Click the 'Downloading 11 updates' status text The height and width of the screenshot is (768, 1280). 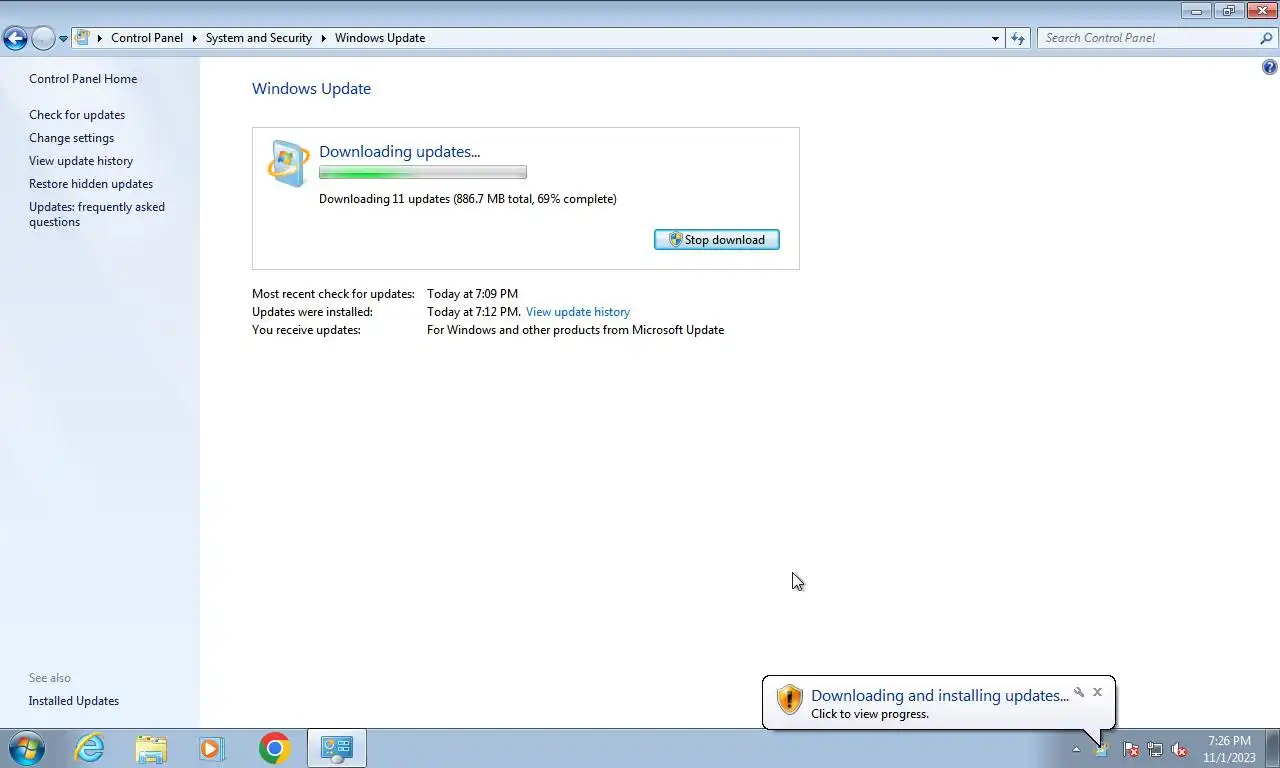pos(468,199)
